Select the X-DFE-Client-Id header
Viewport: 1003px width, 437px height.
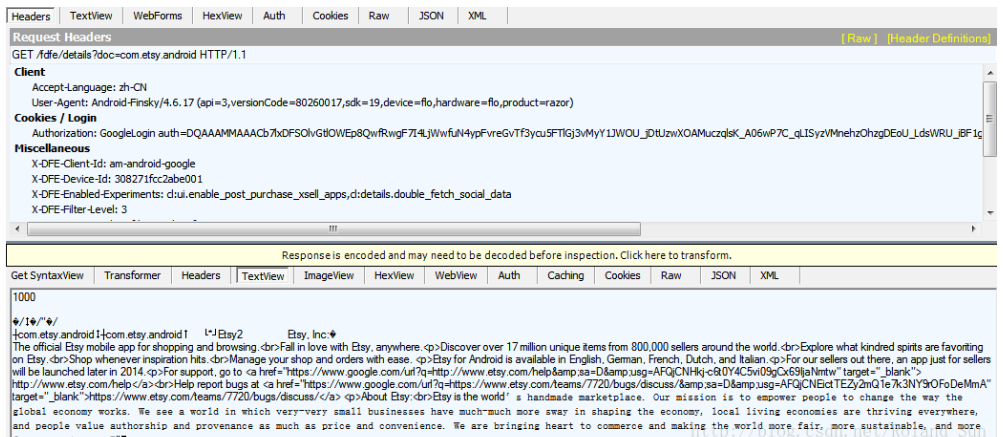click(x=113, y=164)
